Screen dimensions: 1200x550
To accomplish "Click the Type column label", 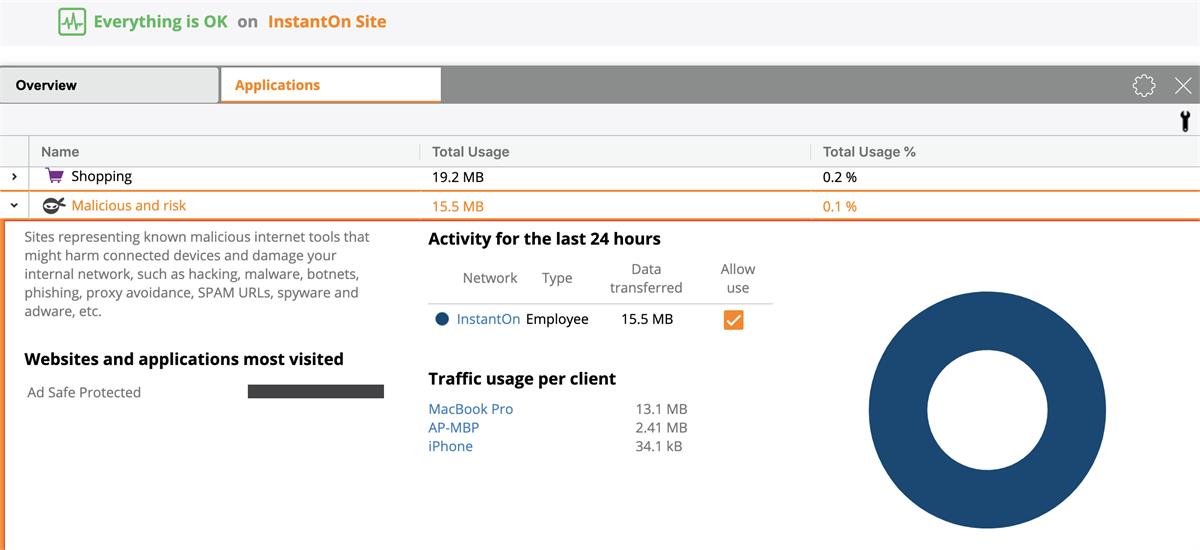I will click(557, 278).
